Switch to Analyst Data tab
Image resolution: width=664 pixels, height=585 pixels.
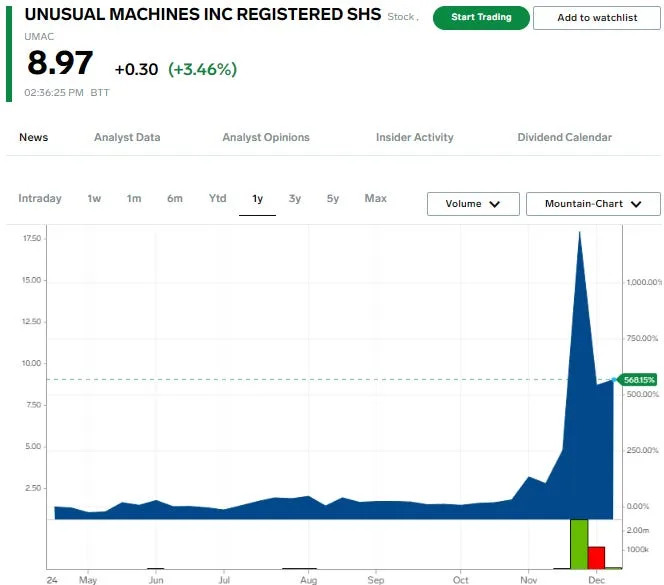coord(127,137)
